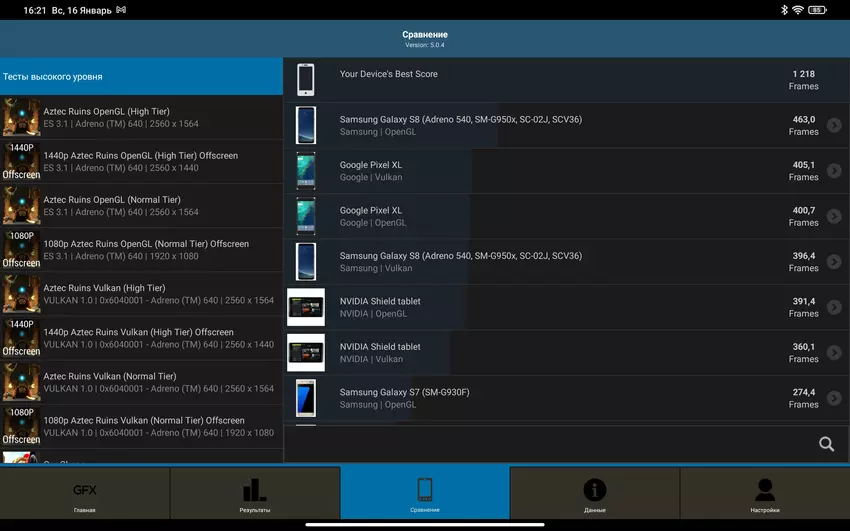This screenshot has height=531, width=850.
Task: Choose Aztec Ruins Vulkan (High Tier) test
Action: point(141,294)
